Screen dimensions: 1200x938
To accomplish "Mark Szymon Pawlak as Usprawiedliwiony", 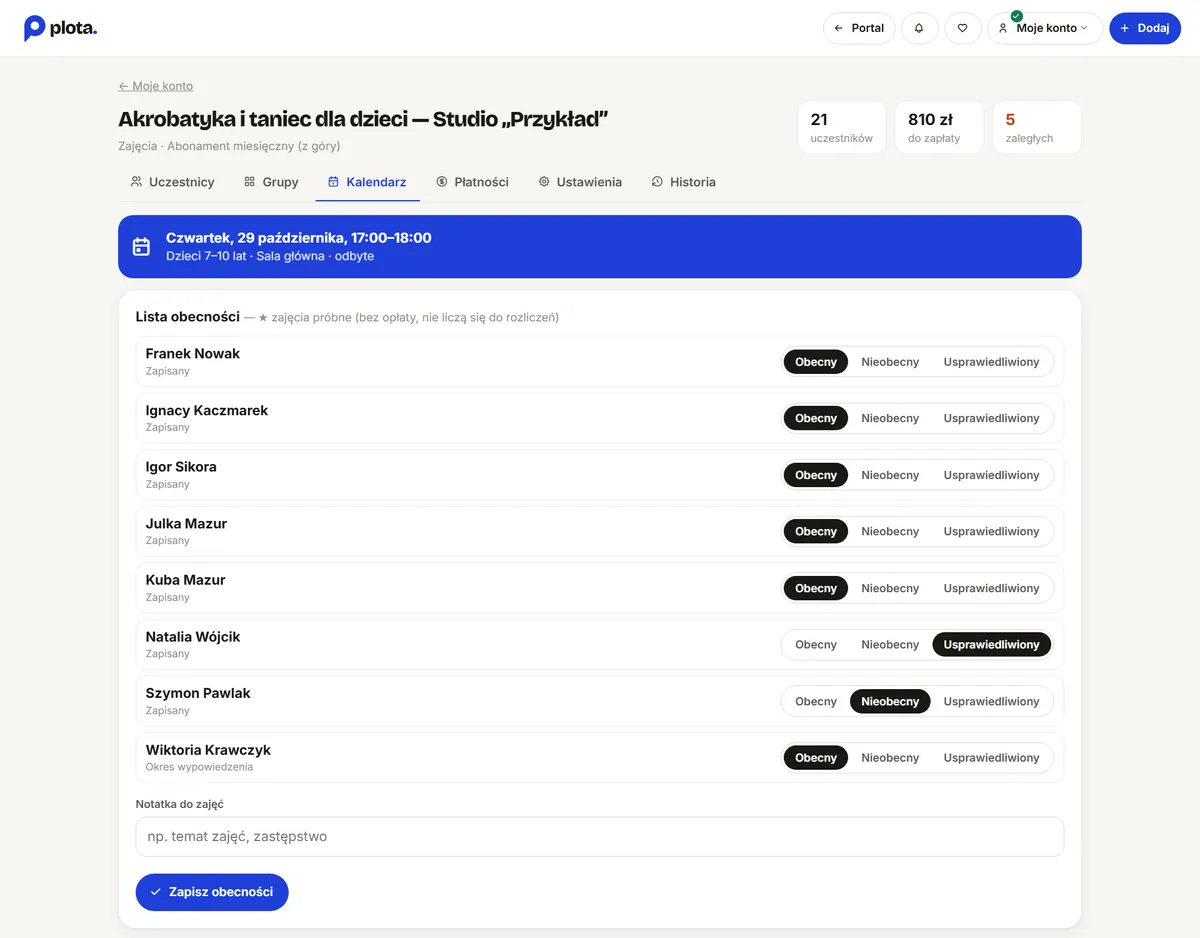I will tap(991, 701).
